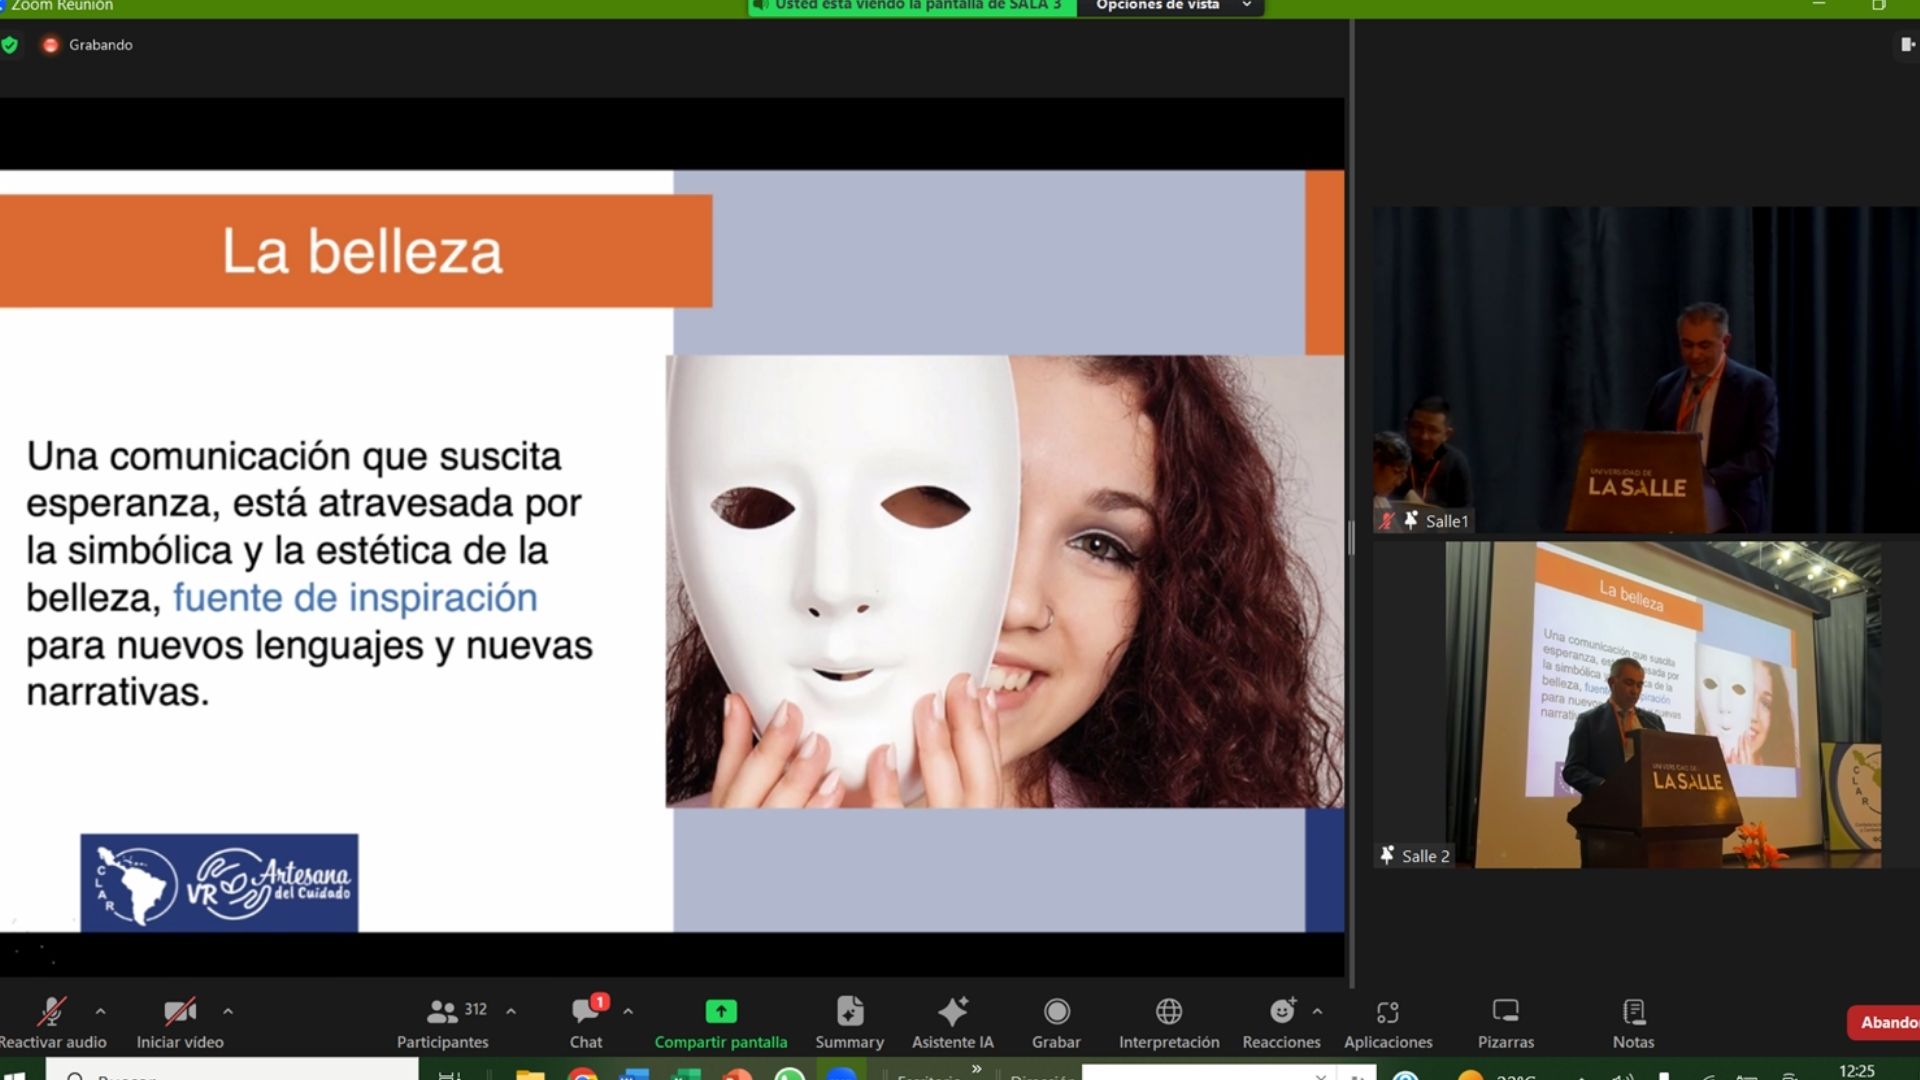
Task: Open the Aplicaciones icon
Action: [1387, 1012]
